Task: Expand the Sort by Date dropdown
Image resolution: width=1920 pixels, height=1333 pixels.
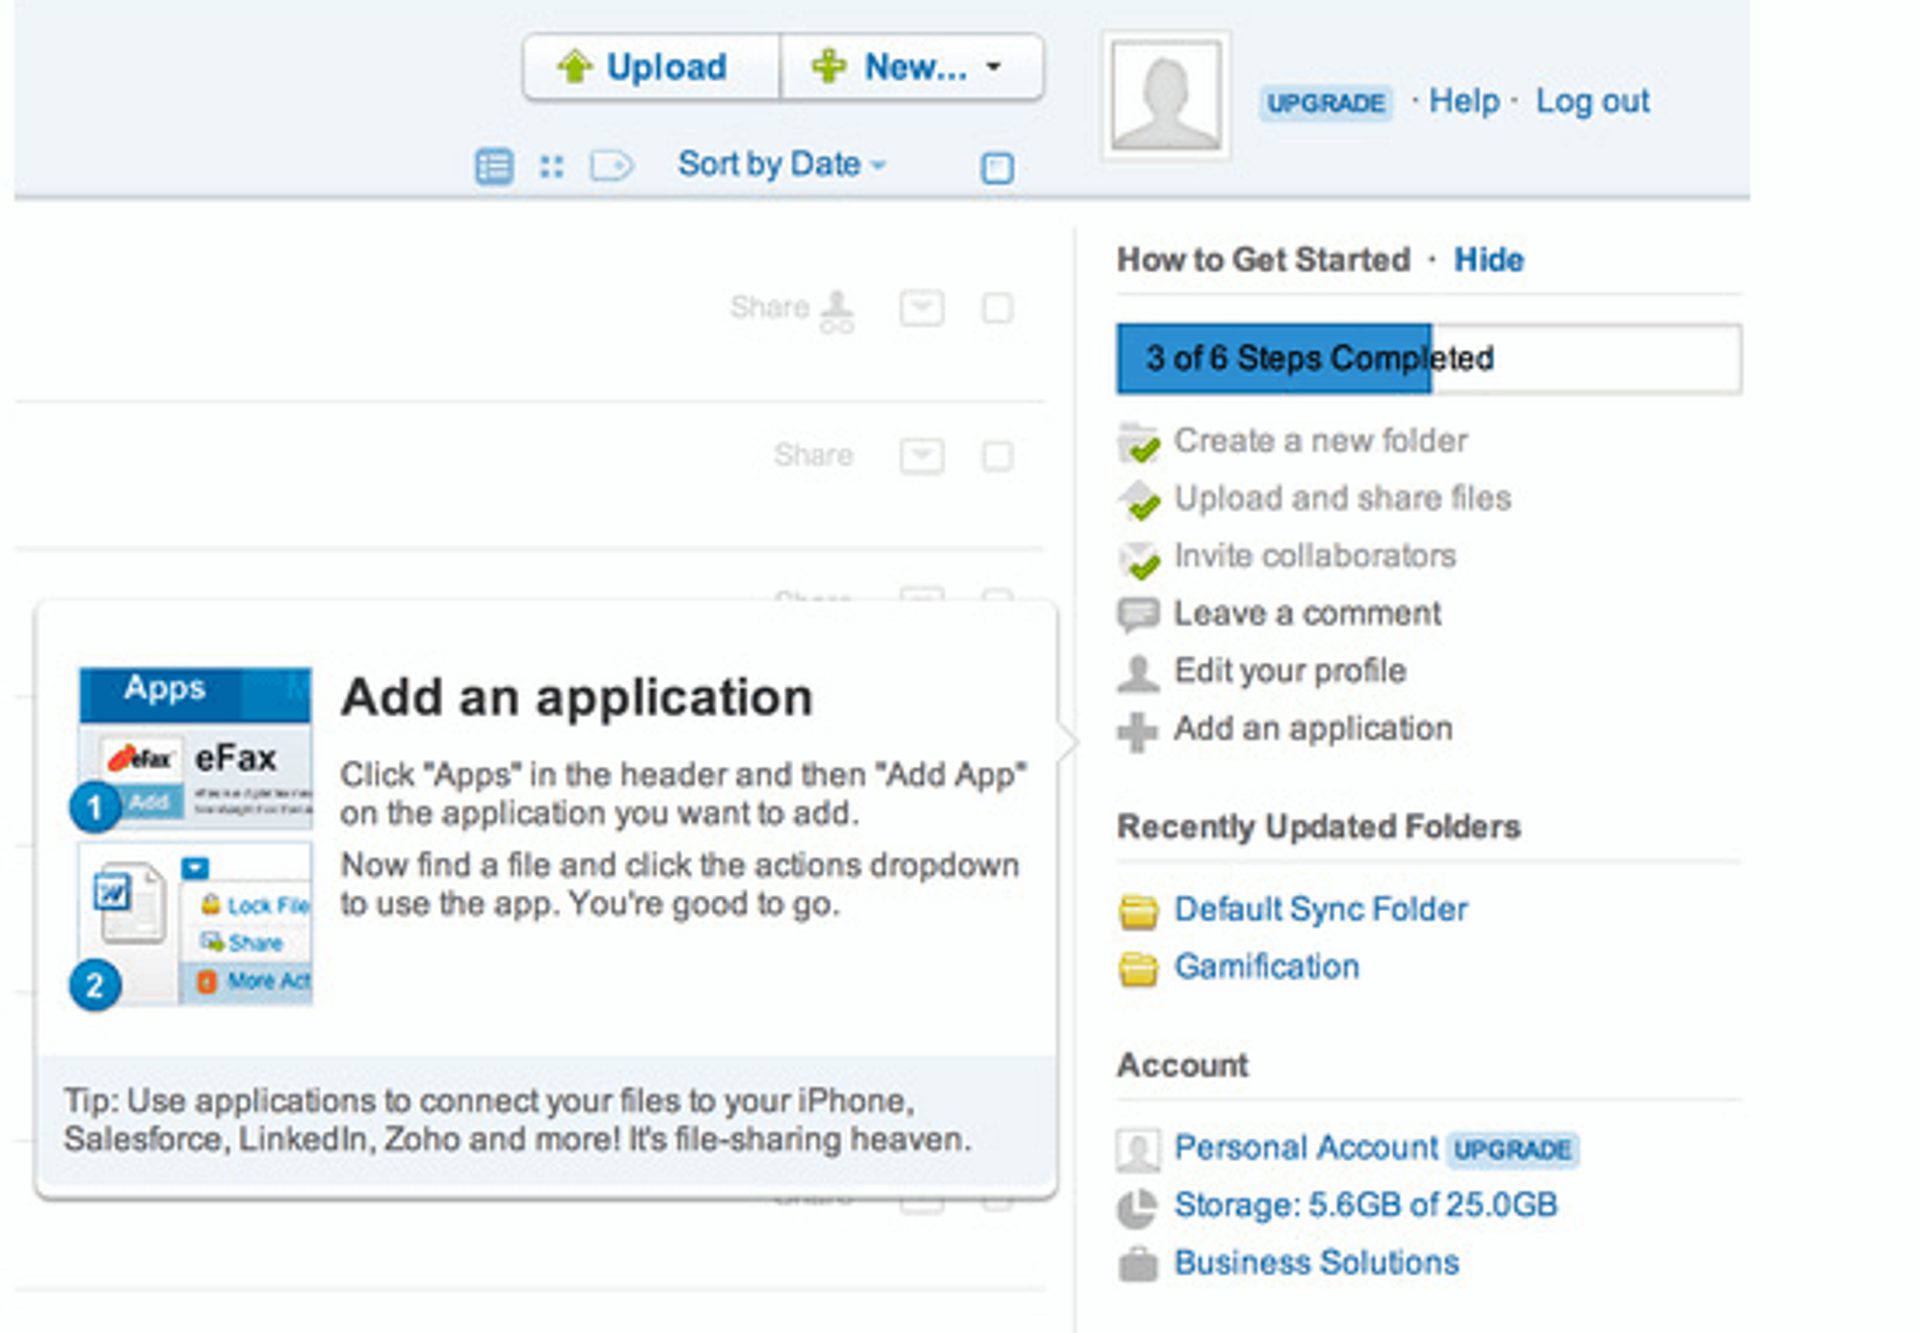Action: pos(781,164)
